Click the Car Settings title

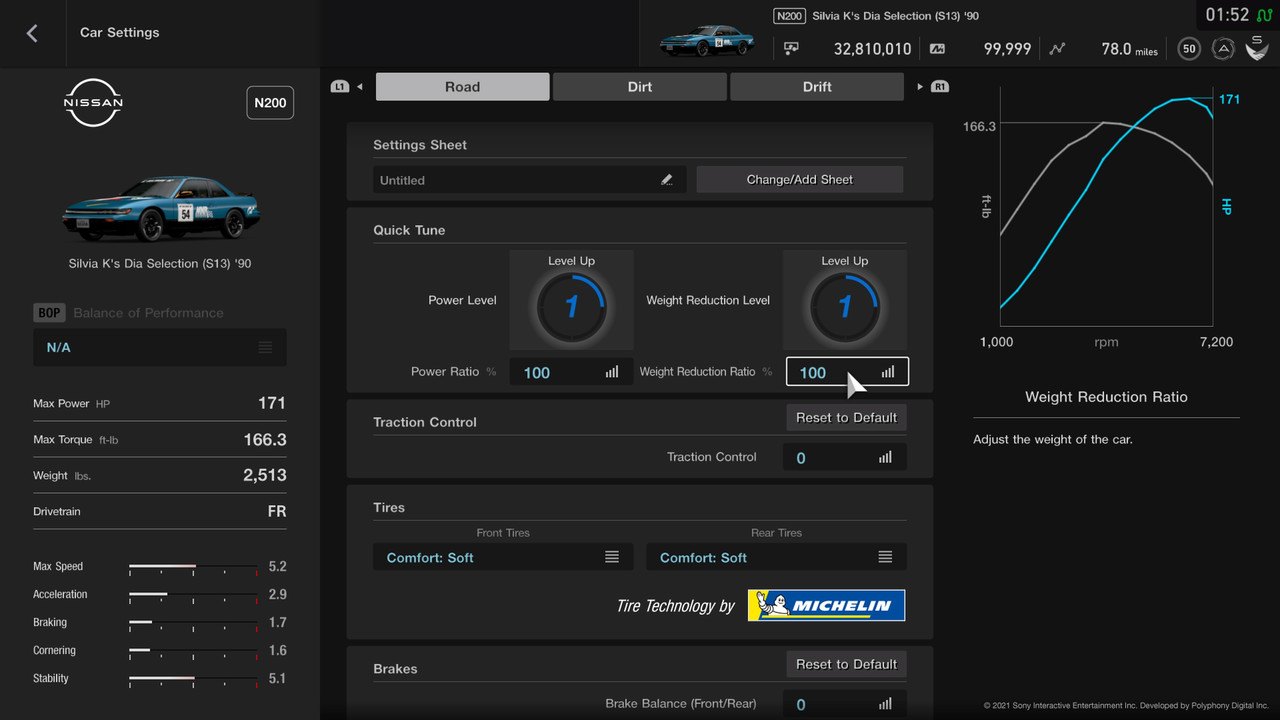pyautogui.click(x=120, y=32)
